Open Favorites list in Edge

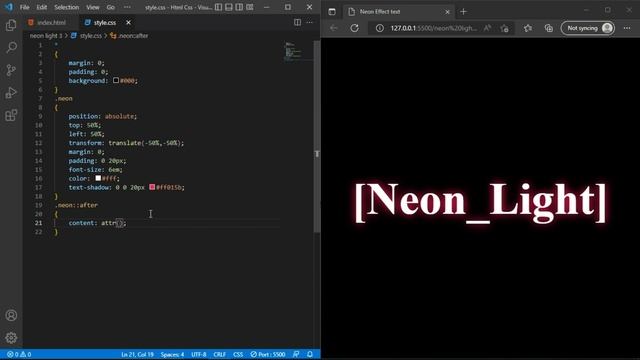(x=528, y=28)
